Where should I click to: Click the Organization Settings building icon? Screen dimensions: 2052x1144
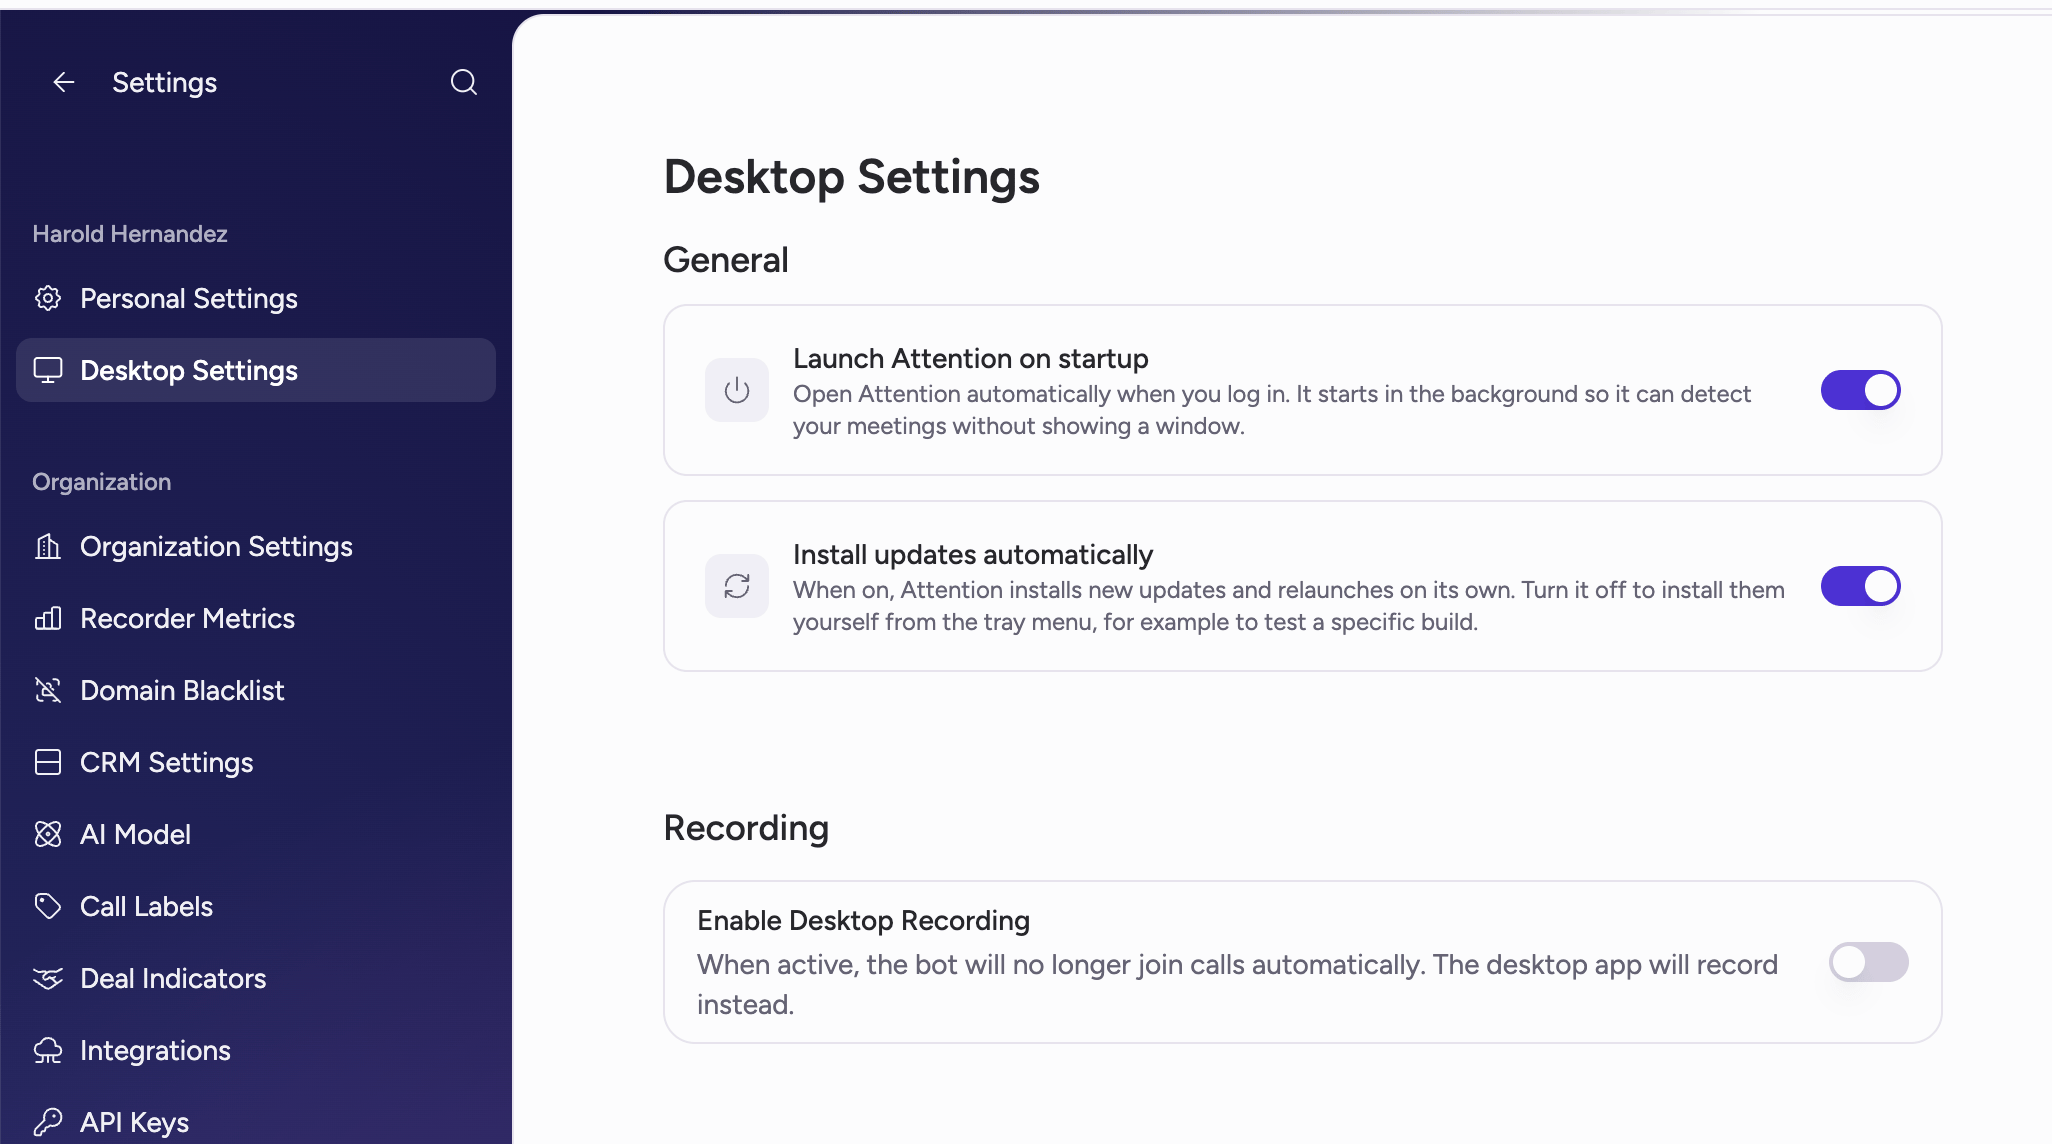click(x=48, y=546)
